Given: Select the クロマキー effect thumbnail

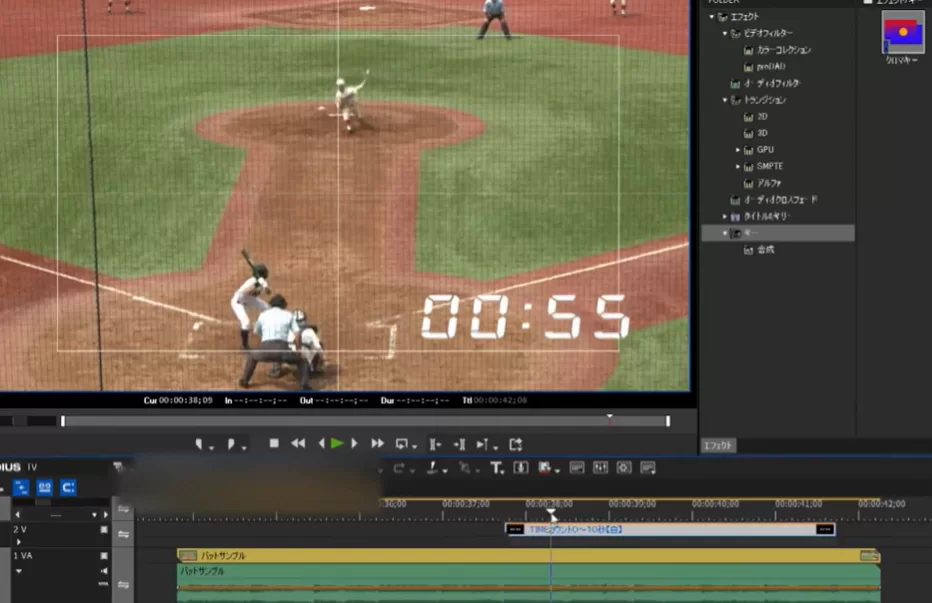Looking at the screenshot, I should (x=902, y=32).
